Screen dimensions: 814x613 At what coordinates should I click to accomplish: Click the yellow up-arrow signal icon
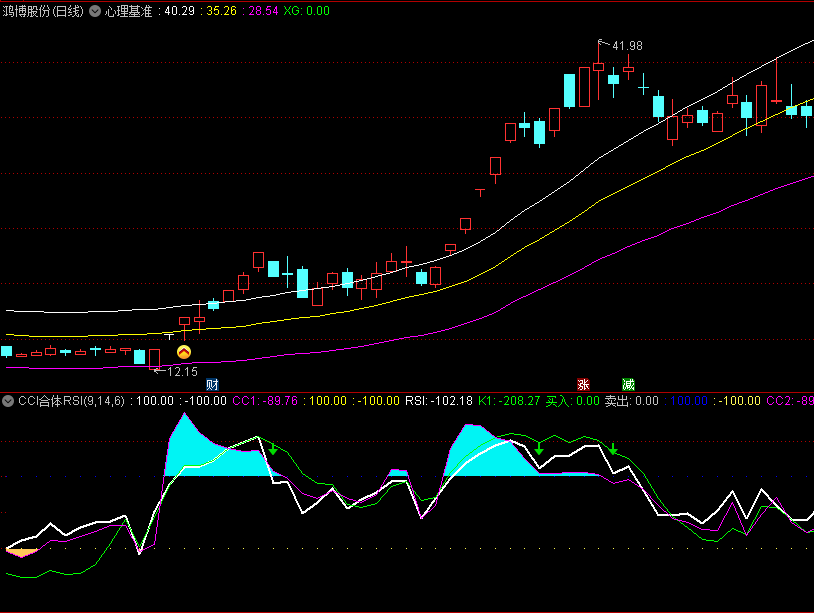point(184,352)
